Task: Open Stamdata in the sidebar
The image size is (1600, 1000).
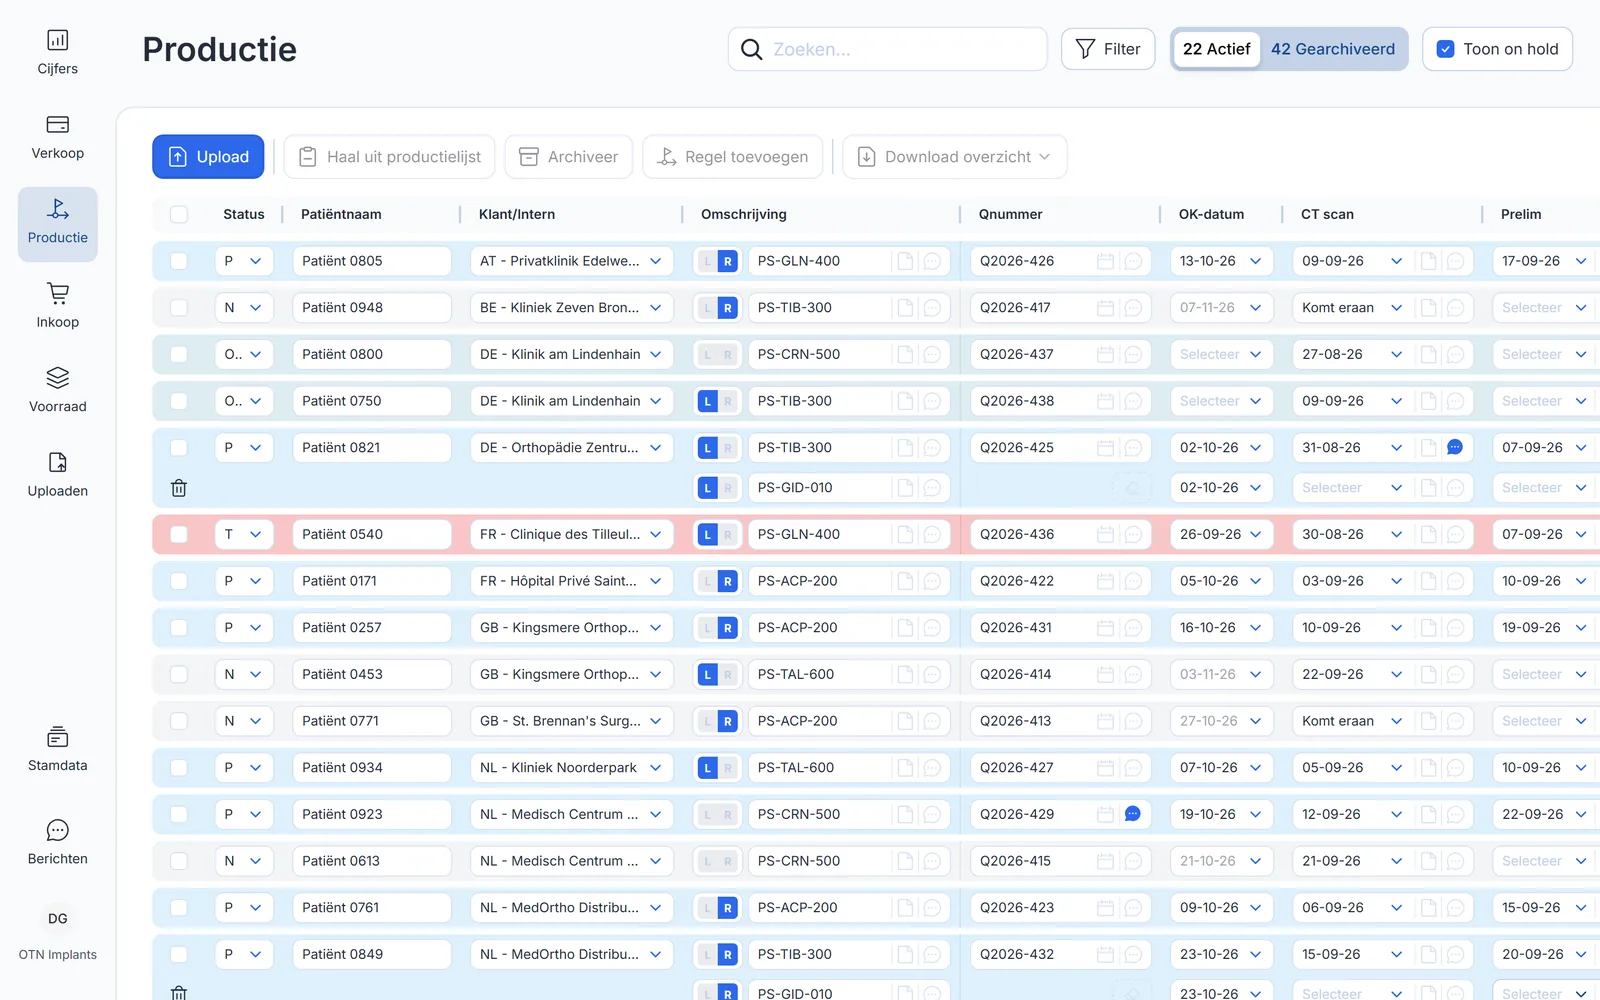Action: coord(58,750)
